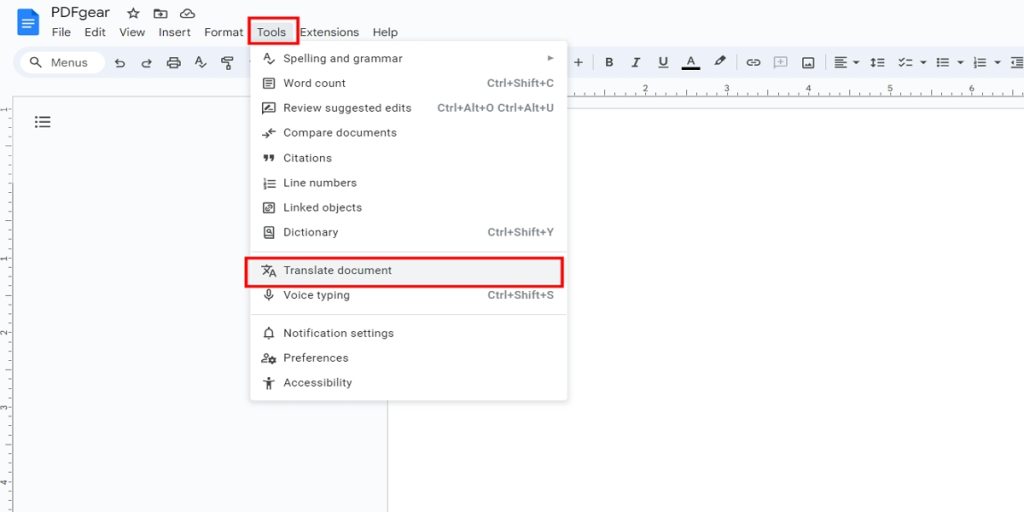Select Compare documents

pyautogui.click(x=409, y=133)
